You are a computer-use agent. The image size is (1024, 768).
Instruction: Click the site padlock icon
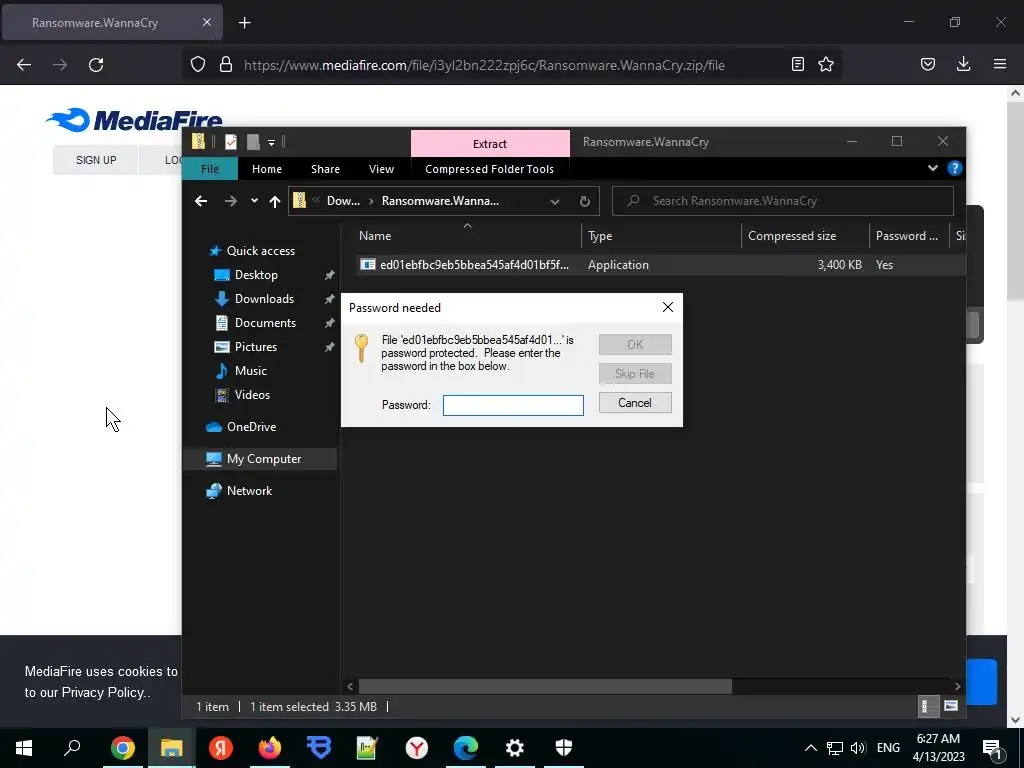coord(226,65)
